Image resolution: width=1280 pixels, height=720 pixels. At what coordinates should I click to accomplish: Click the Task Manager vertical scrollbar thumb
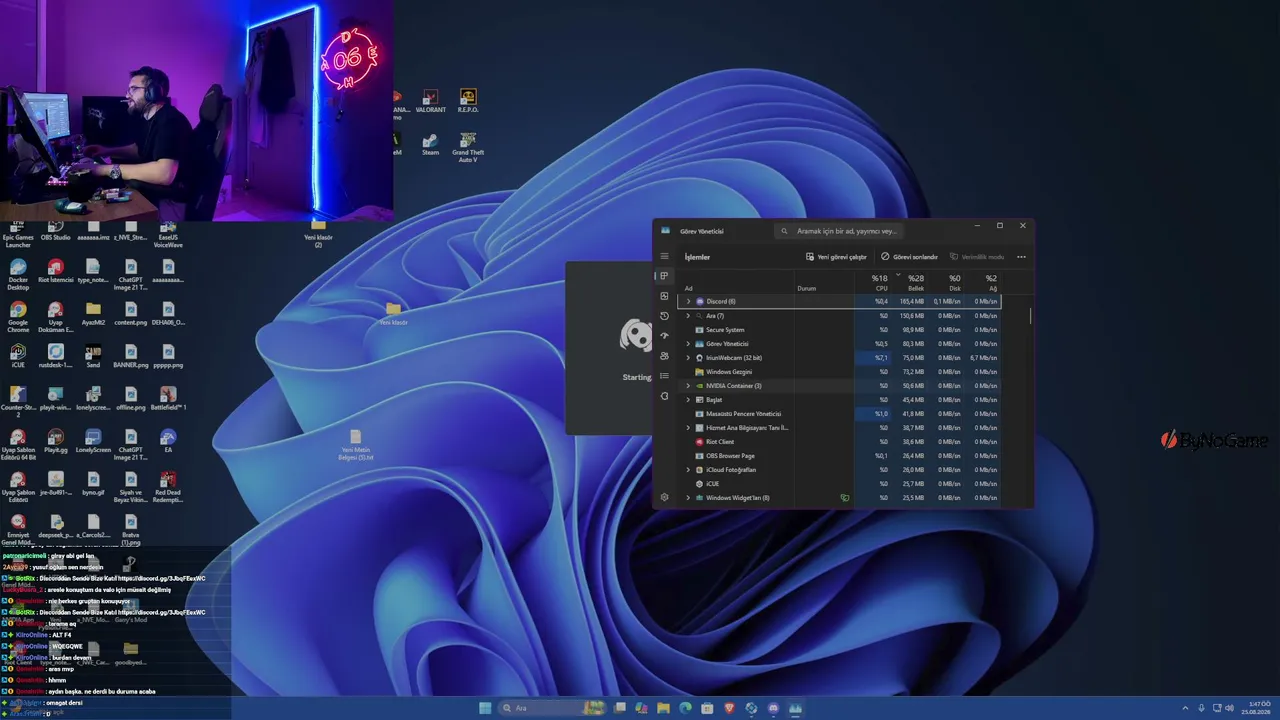tap(1030, 315)
